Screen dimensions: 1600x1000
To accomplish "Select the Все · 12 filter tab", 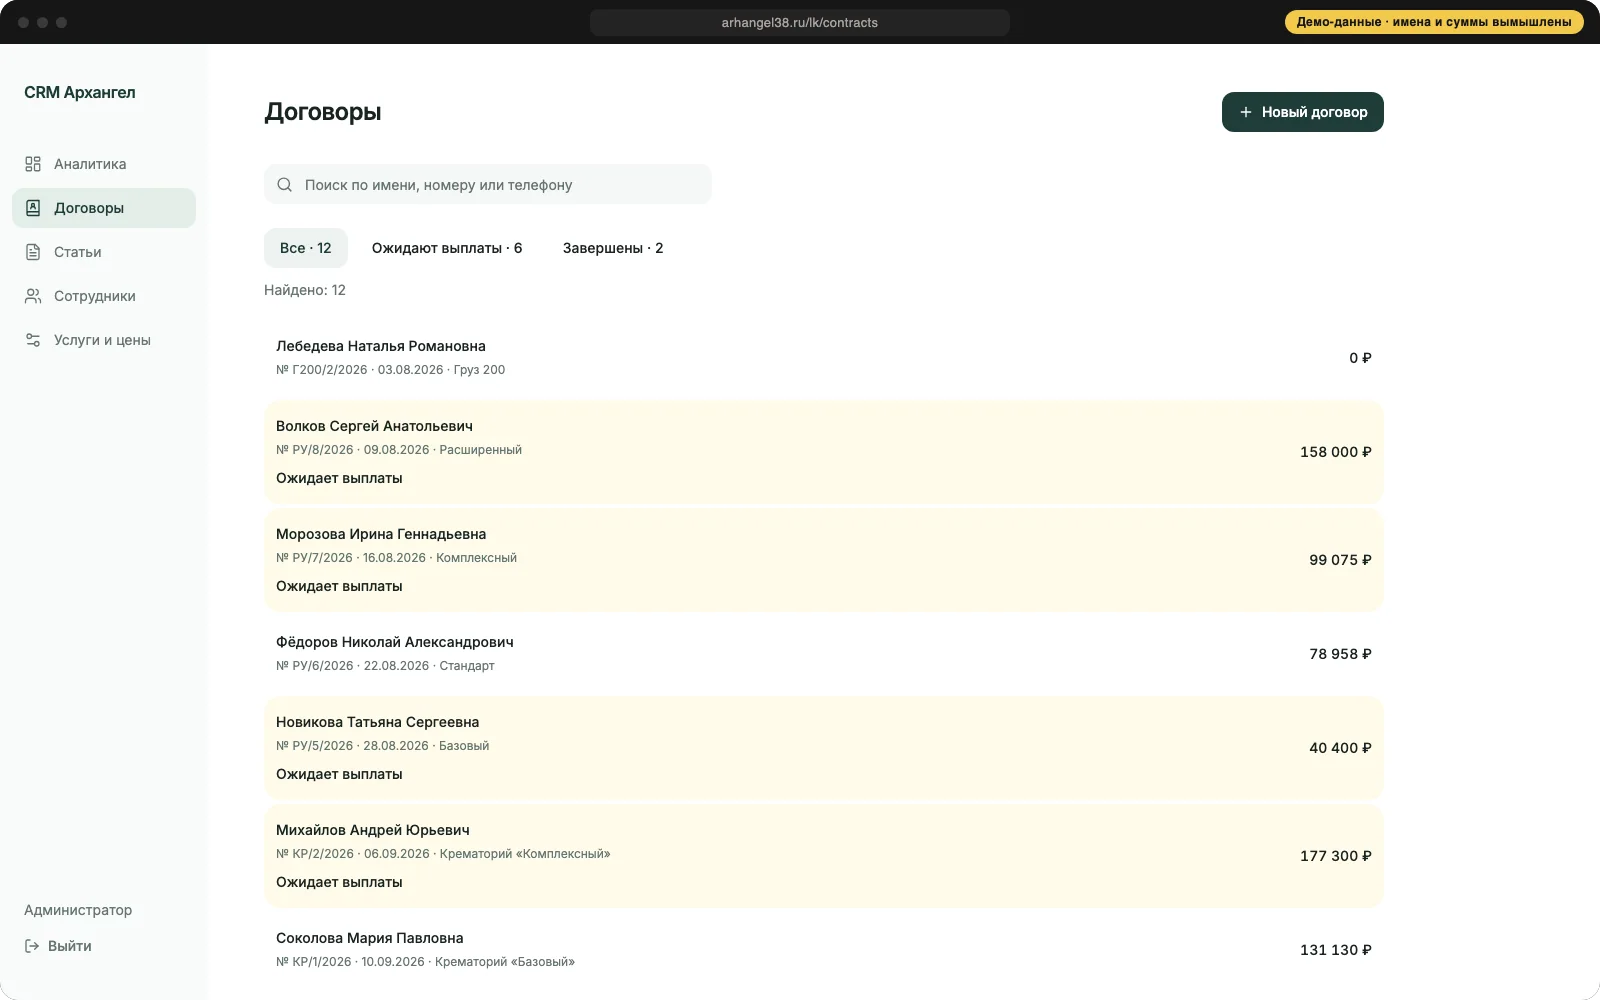I will [x=306, y=248].
